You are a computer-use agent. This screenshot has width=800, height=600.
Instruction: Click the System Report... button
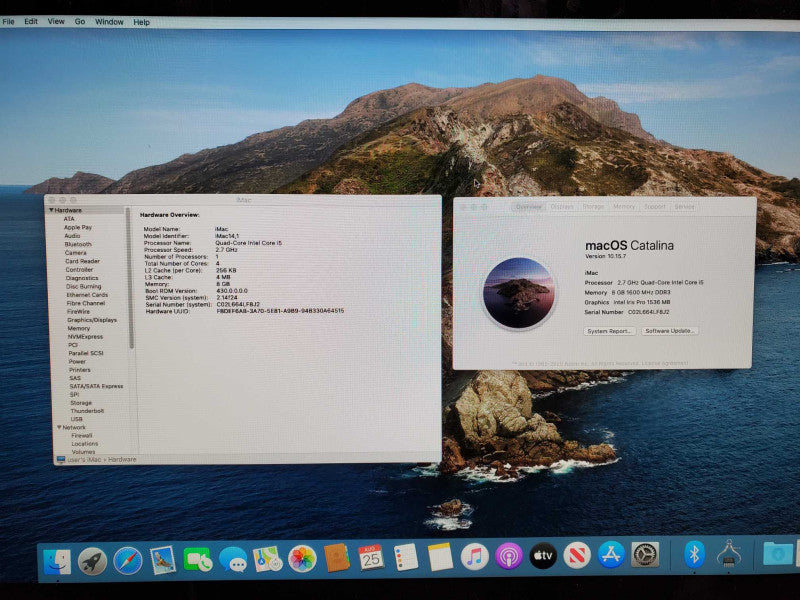pyautogui.click(x=609, y=331)
